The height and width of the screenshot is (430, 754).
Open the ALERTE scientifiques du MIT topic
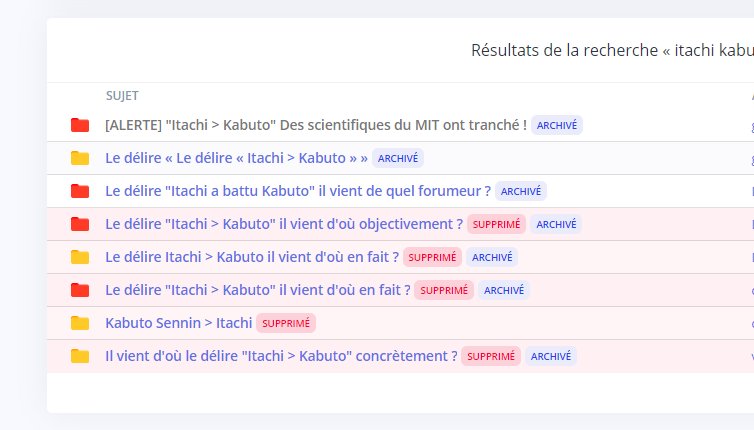click(x=316, y=125)
